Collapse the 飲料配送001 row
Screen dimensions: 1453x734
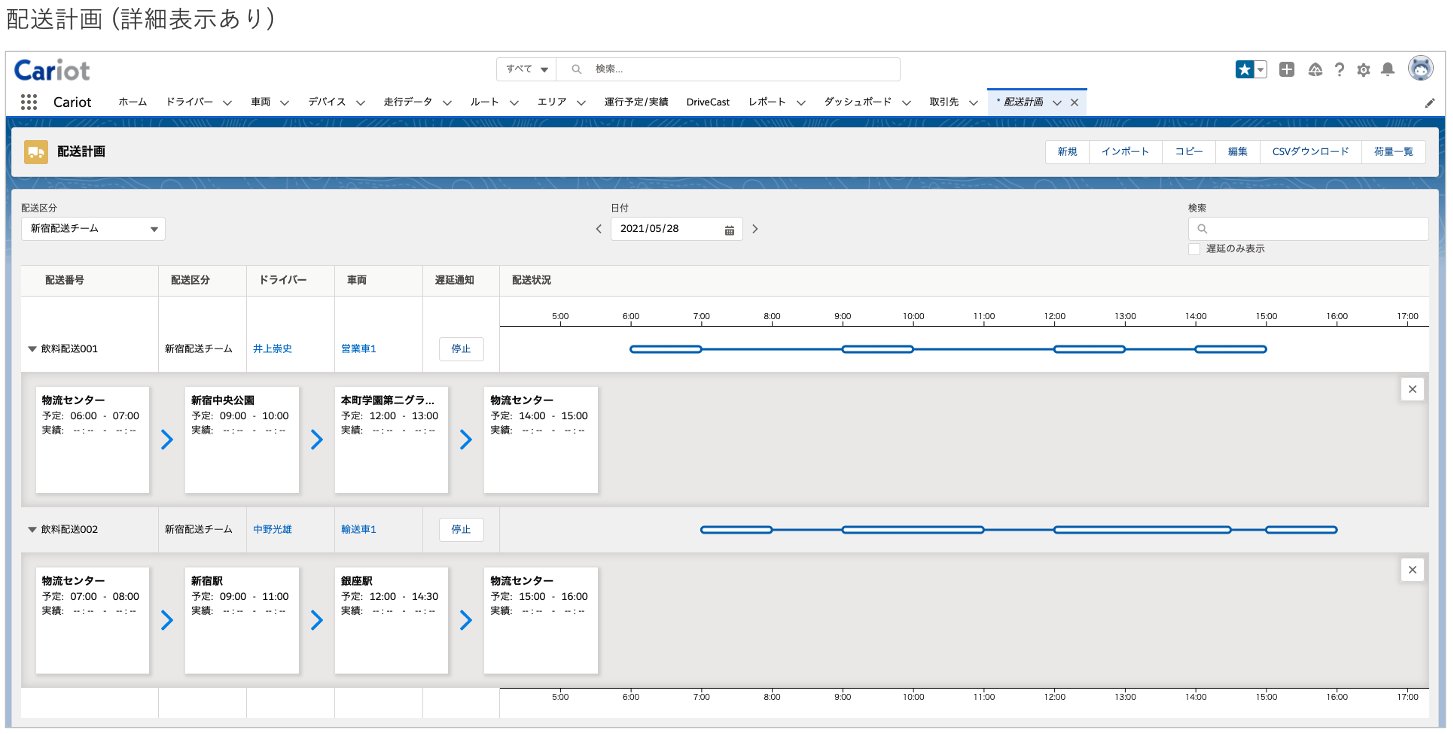[32, 349]
